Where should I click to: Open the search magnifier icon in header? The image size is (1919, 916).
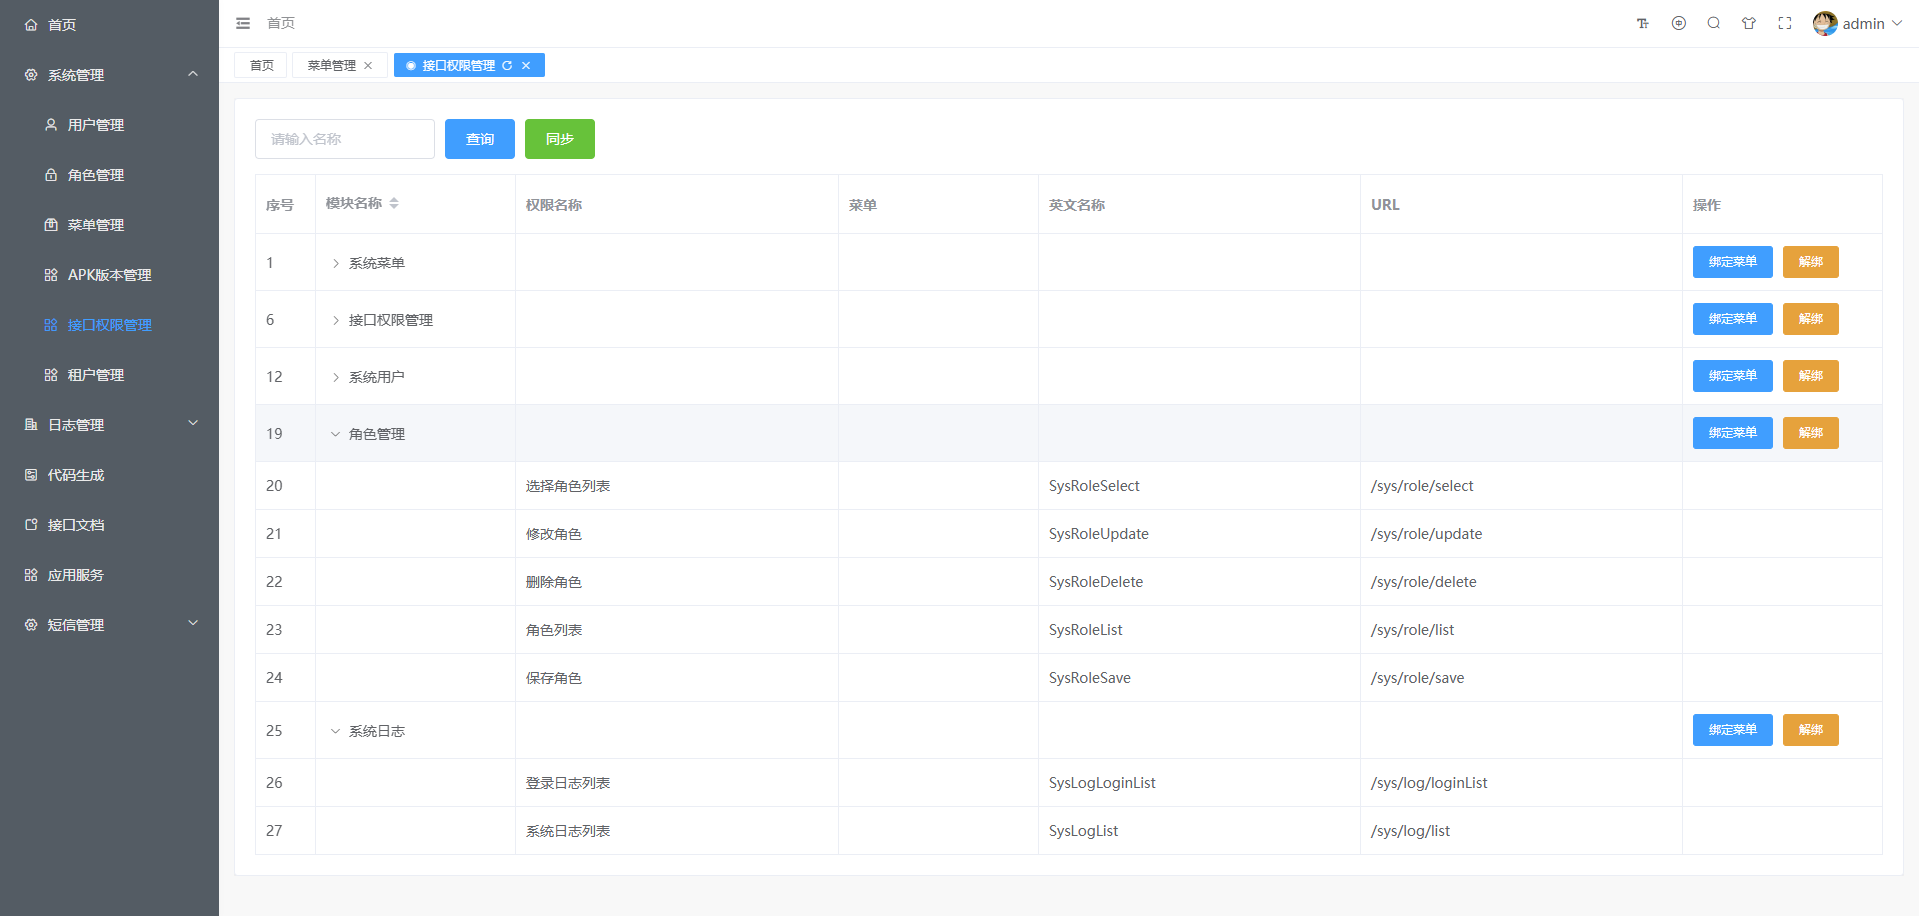point(1714,23)
